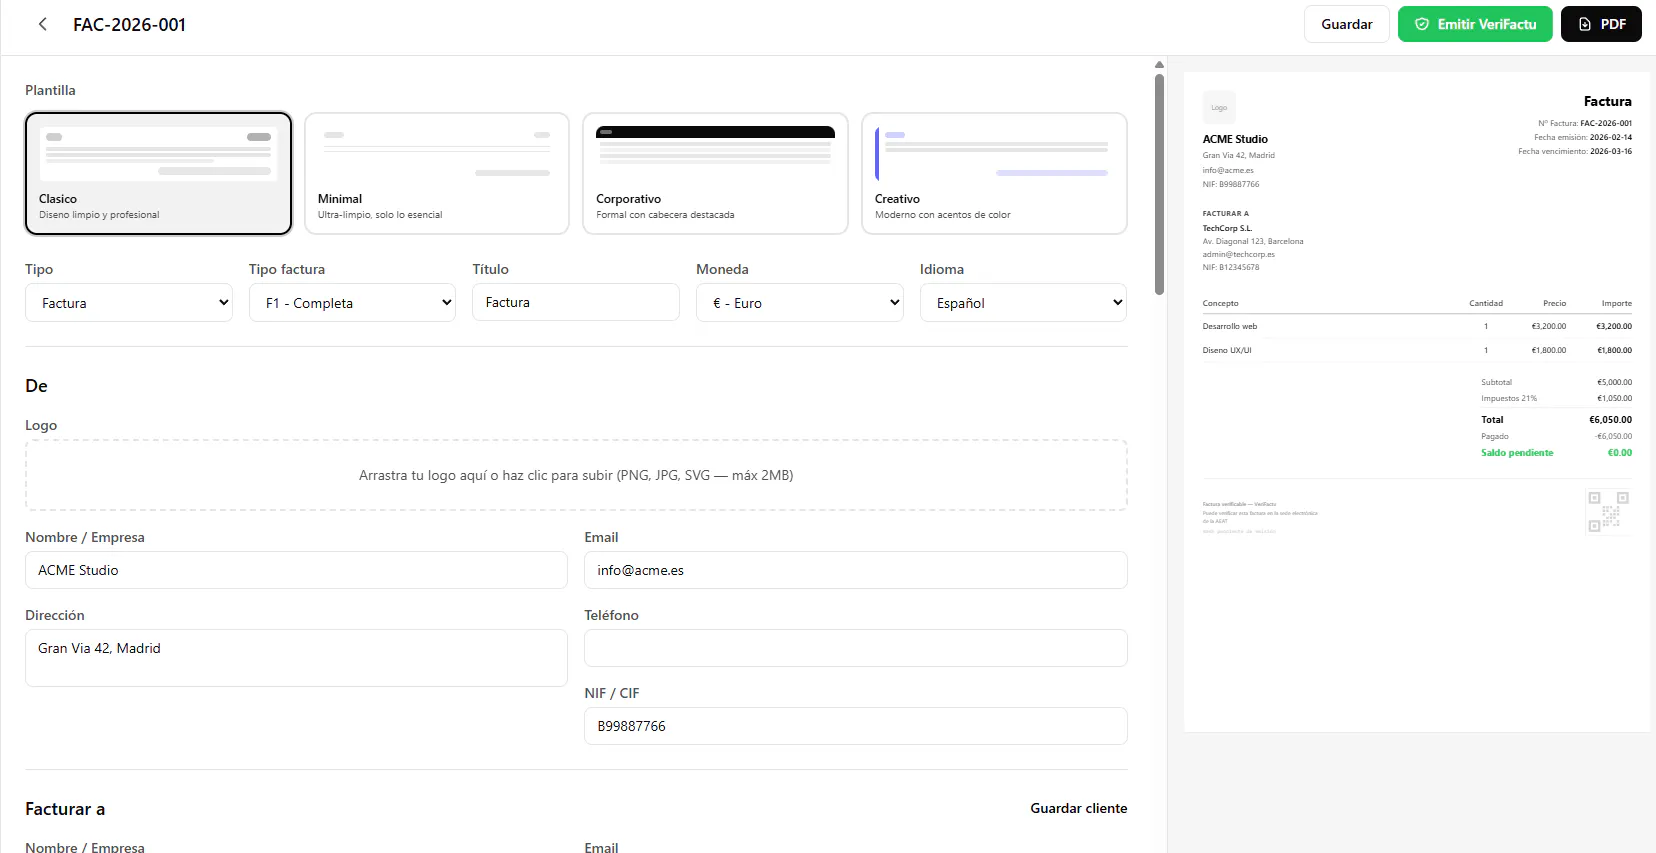Save the invoice with Guardar
The image size is (1656, 853).
(1346, 24)
